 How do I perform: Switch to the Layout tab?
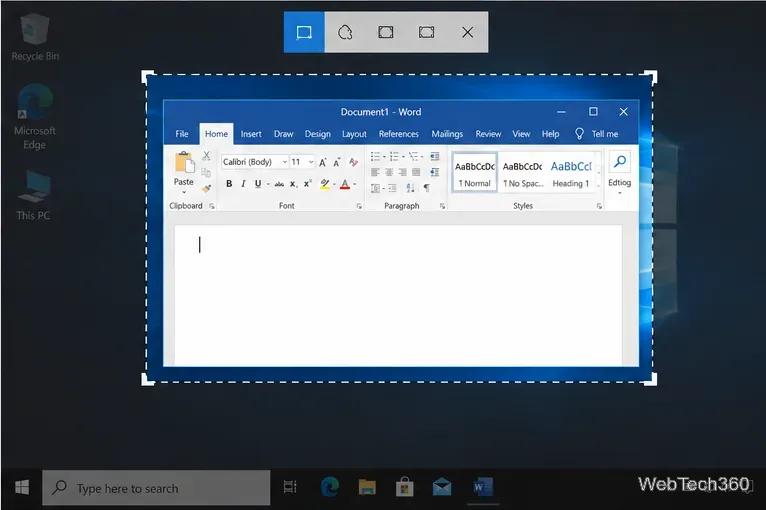(354, 134)
